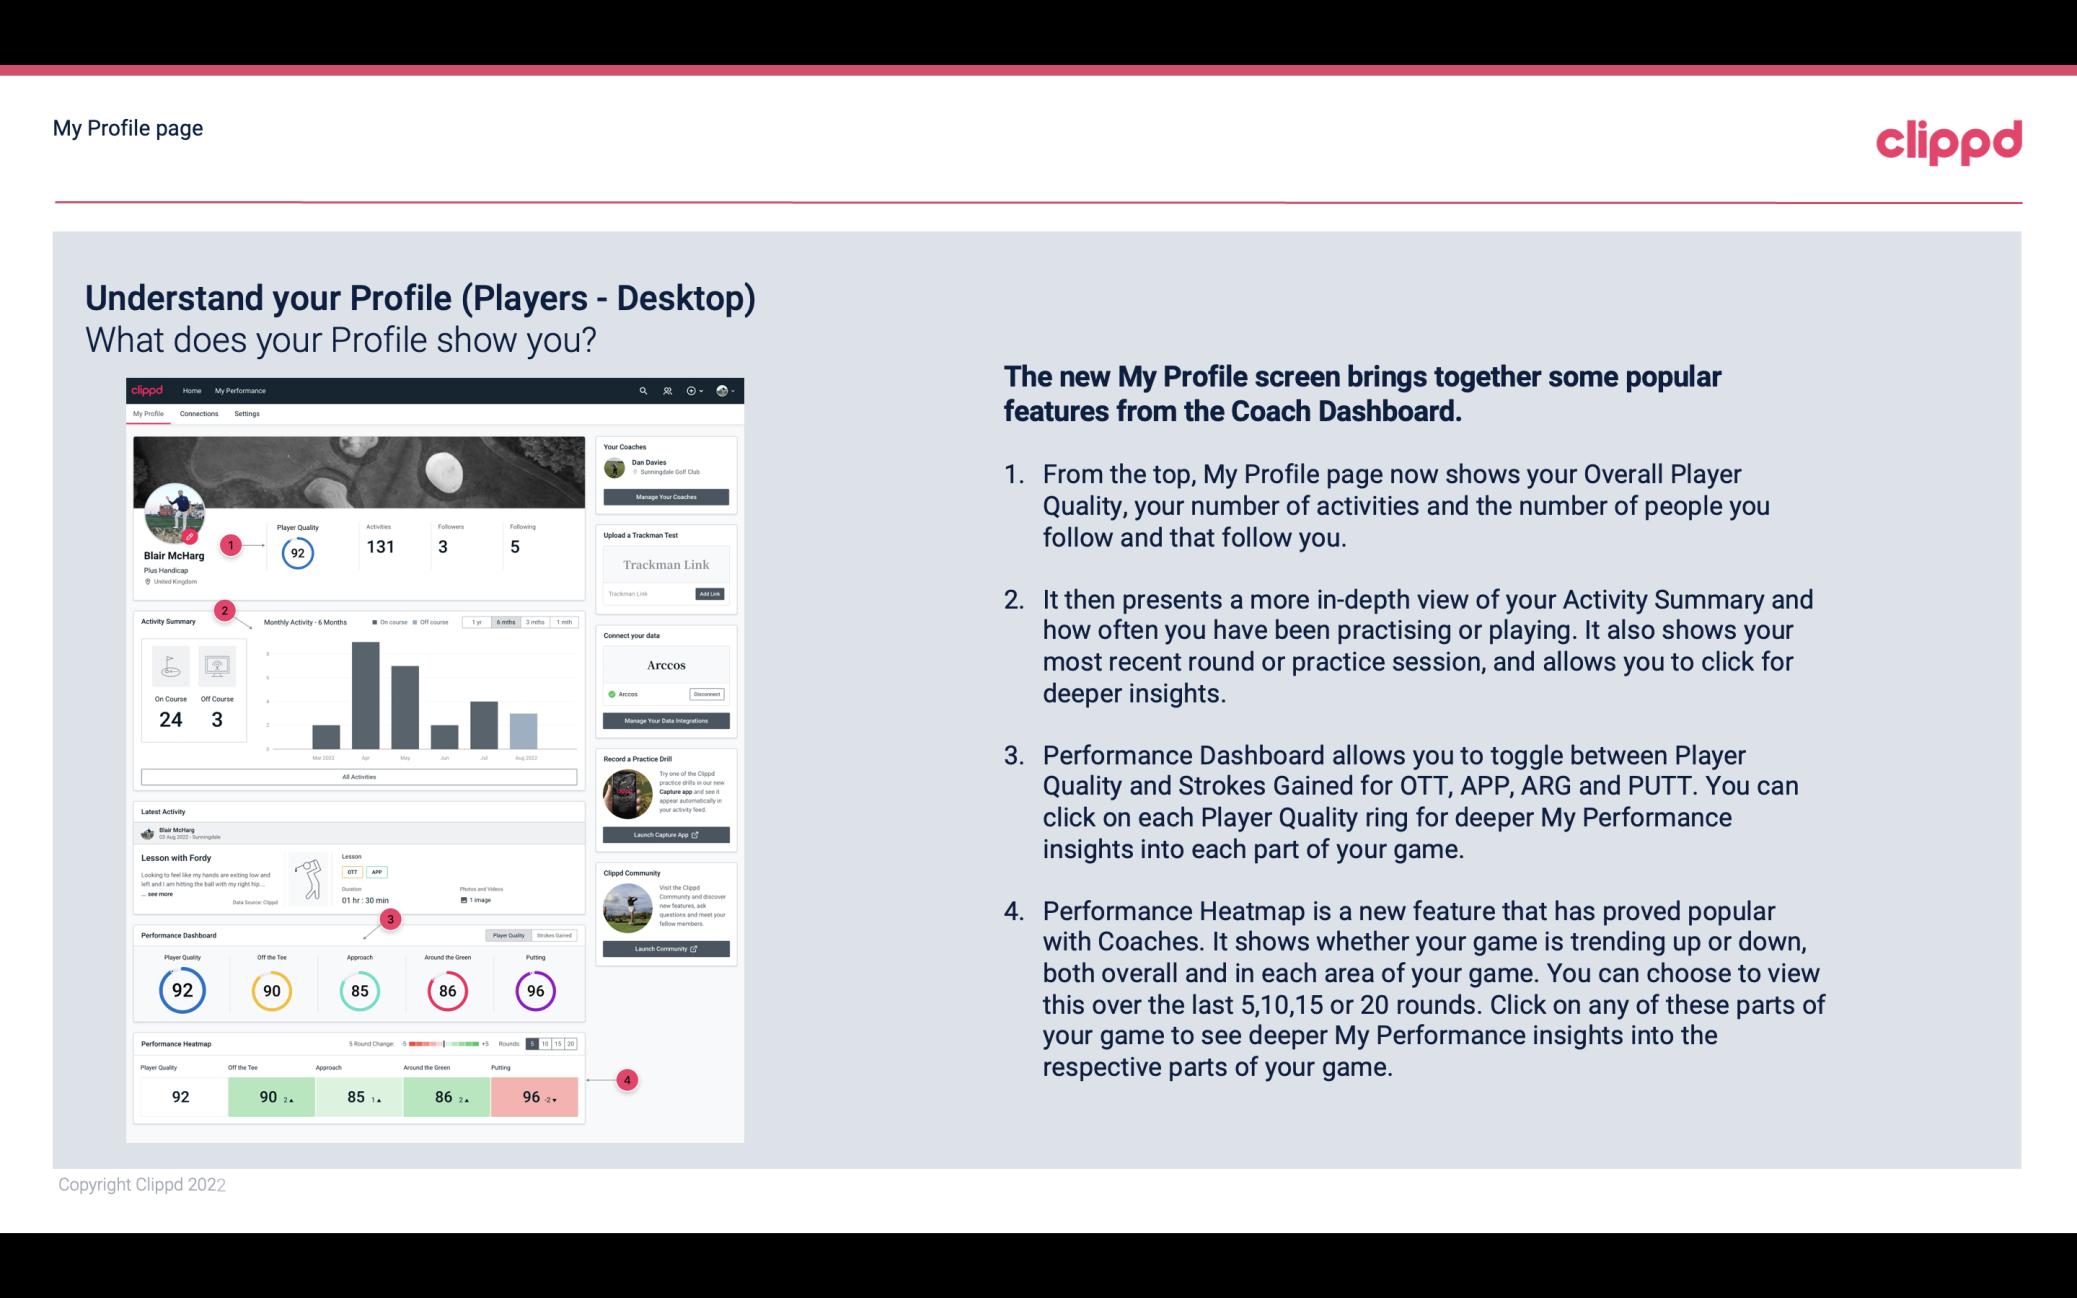Select the My Profile tab icon

(x=150, y=414)
